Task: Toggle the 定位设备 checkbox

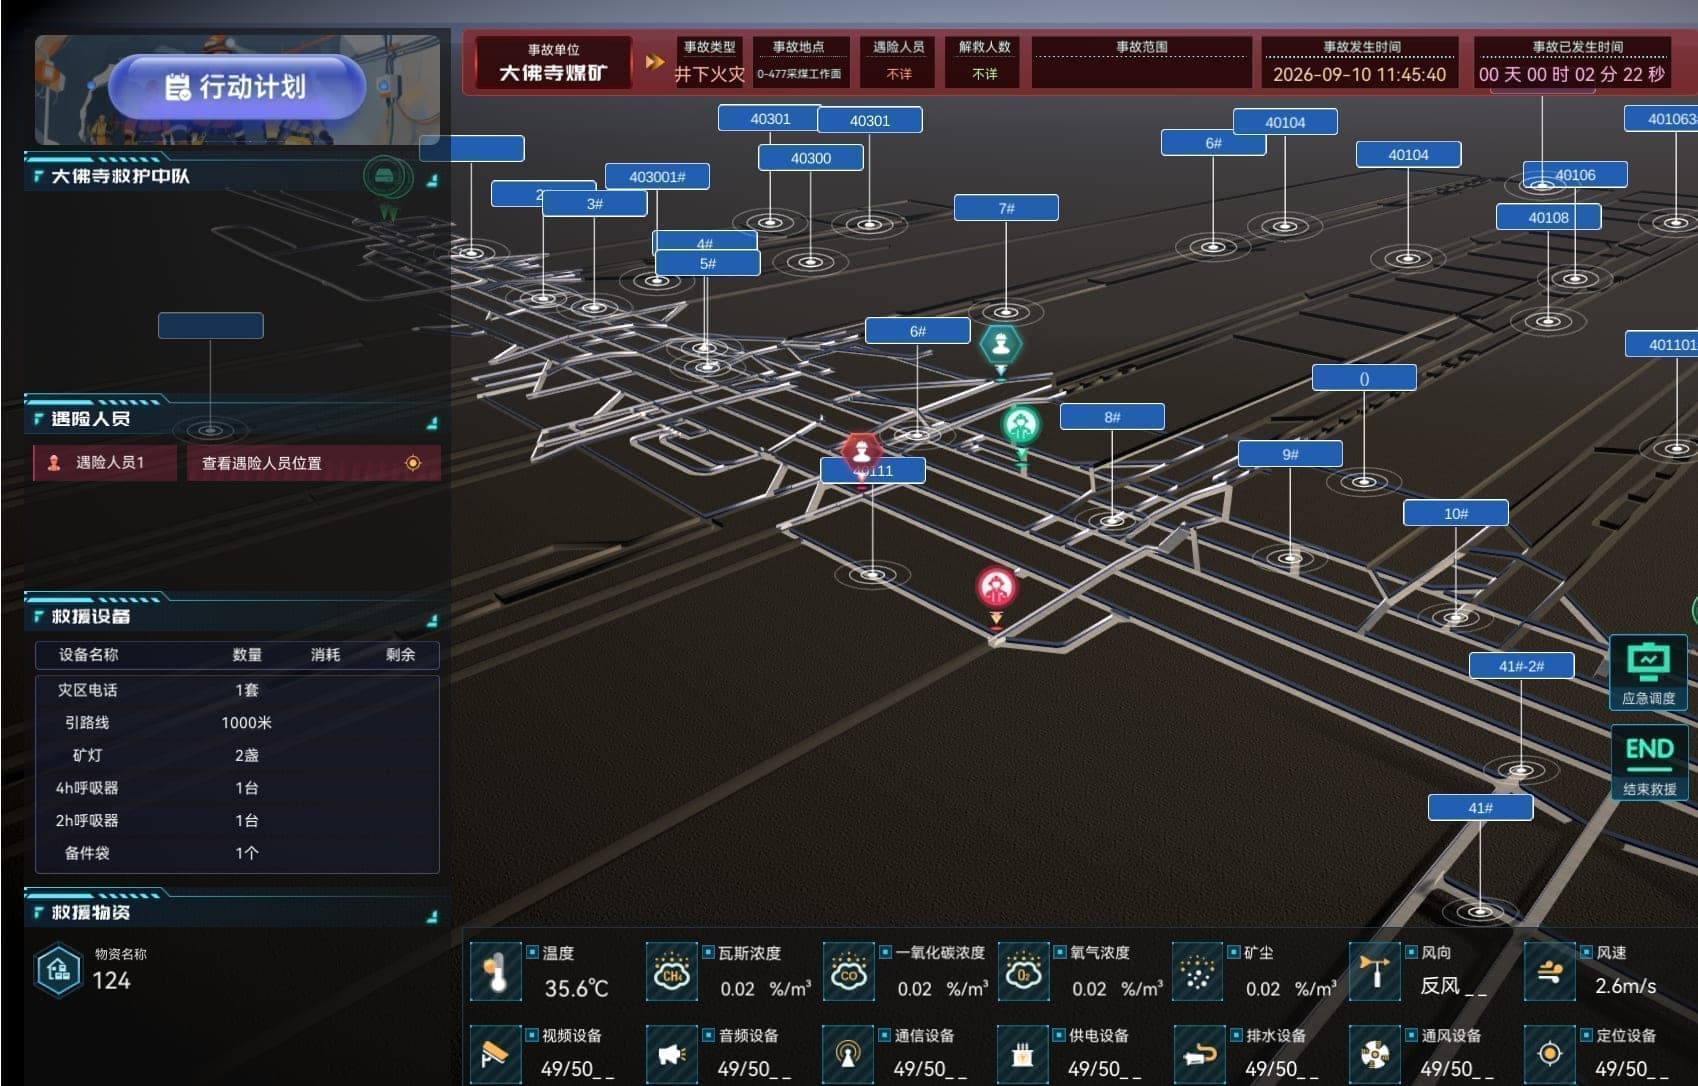Action: point(1586,1034)
